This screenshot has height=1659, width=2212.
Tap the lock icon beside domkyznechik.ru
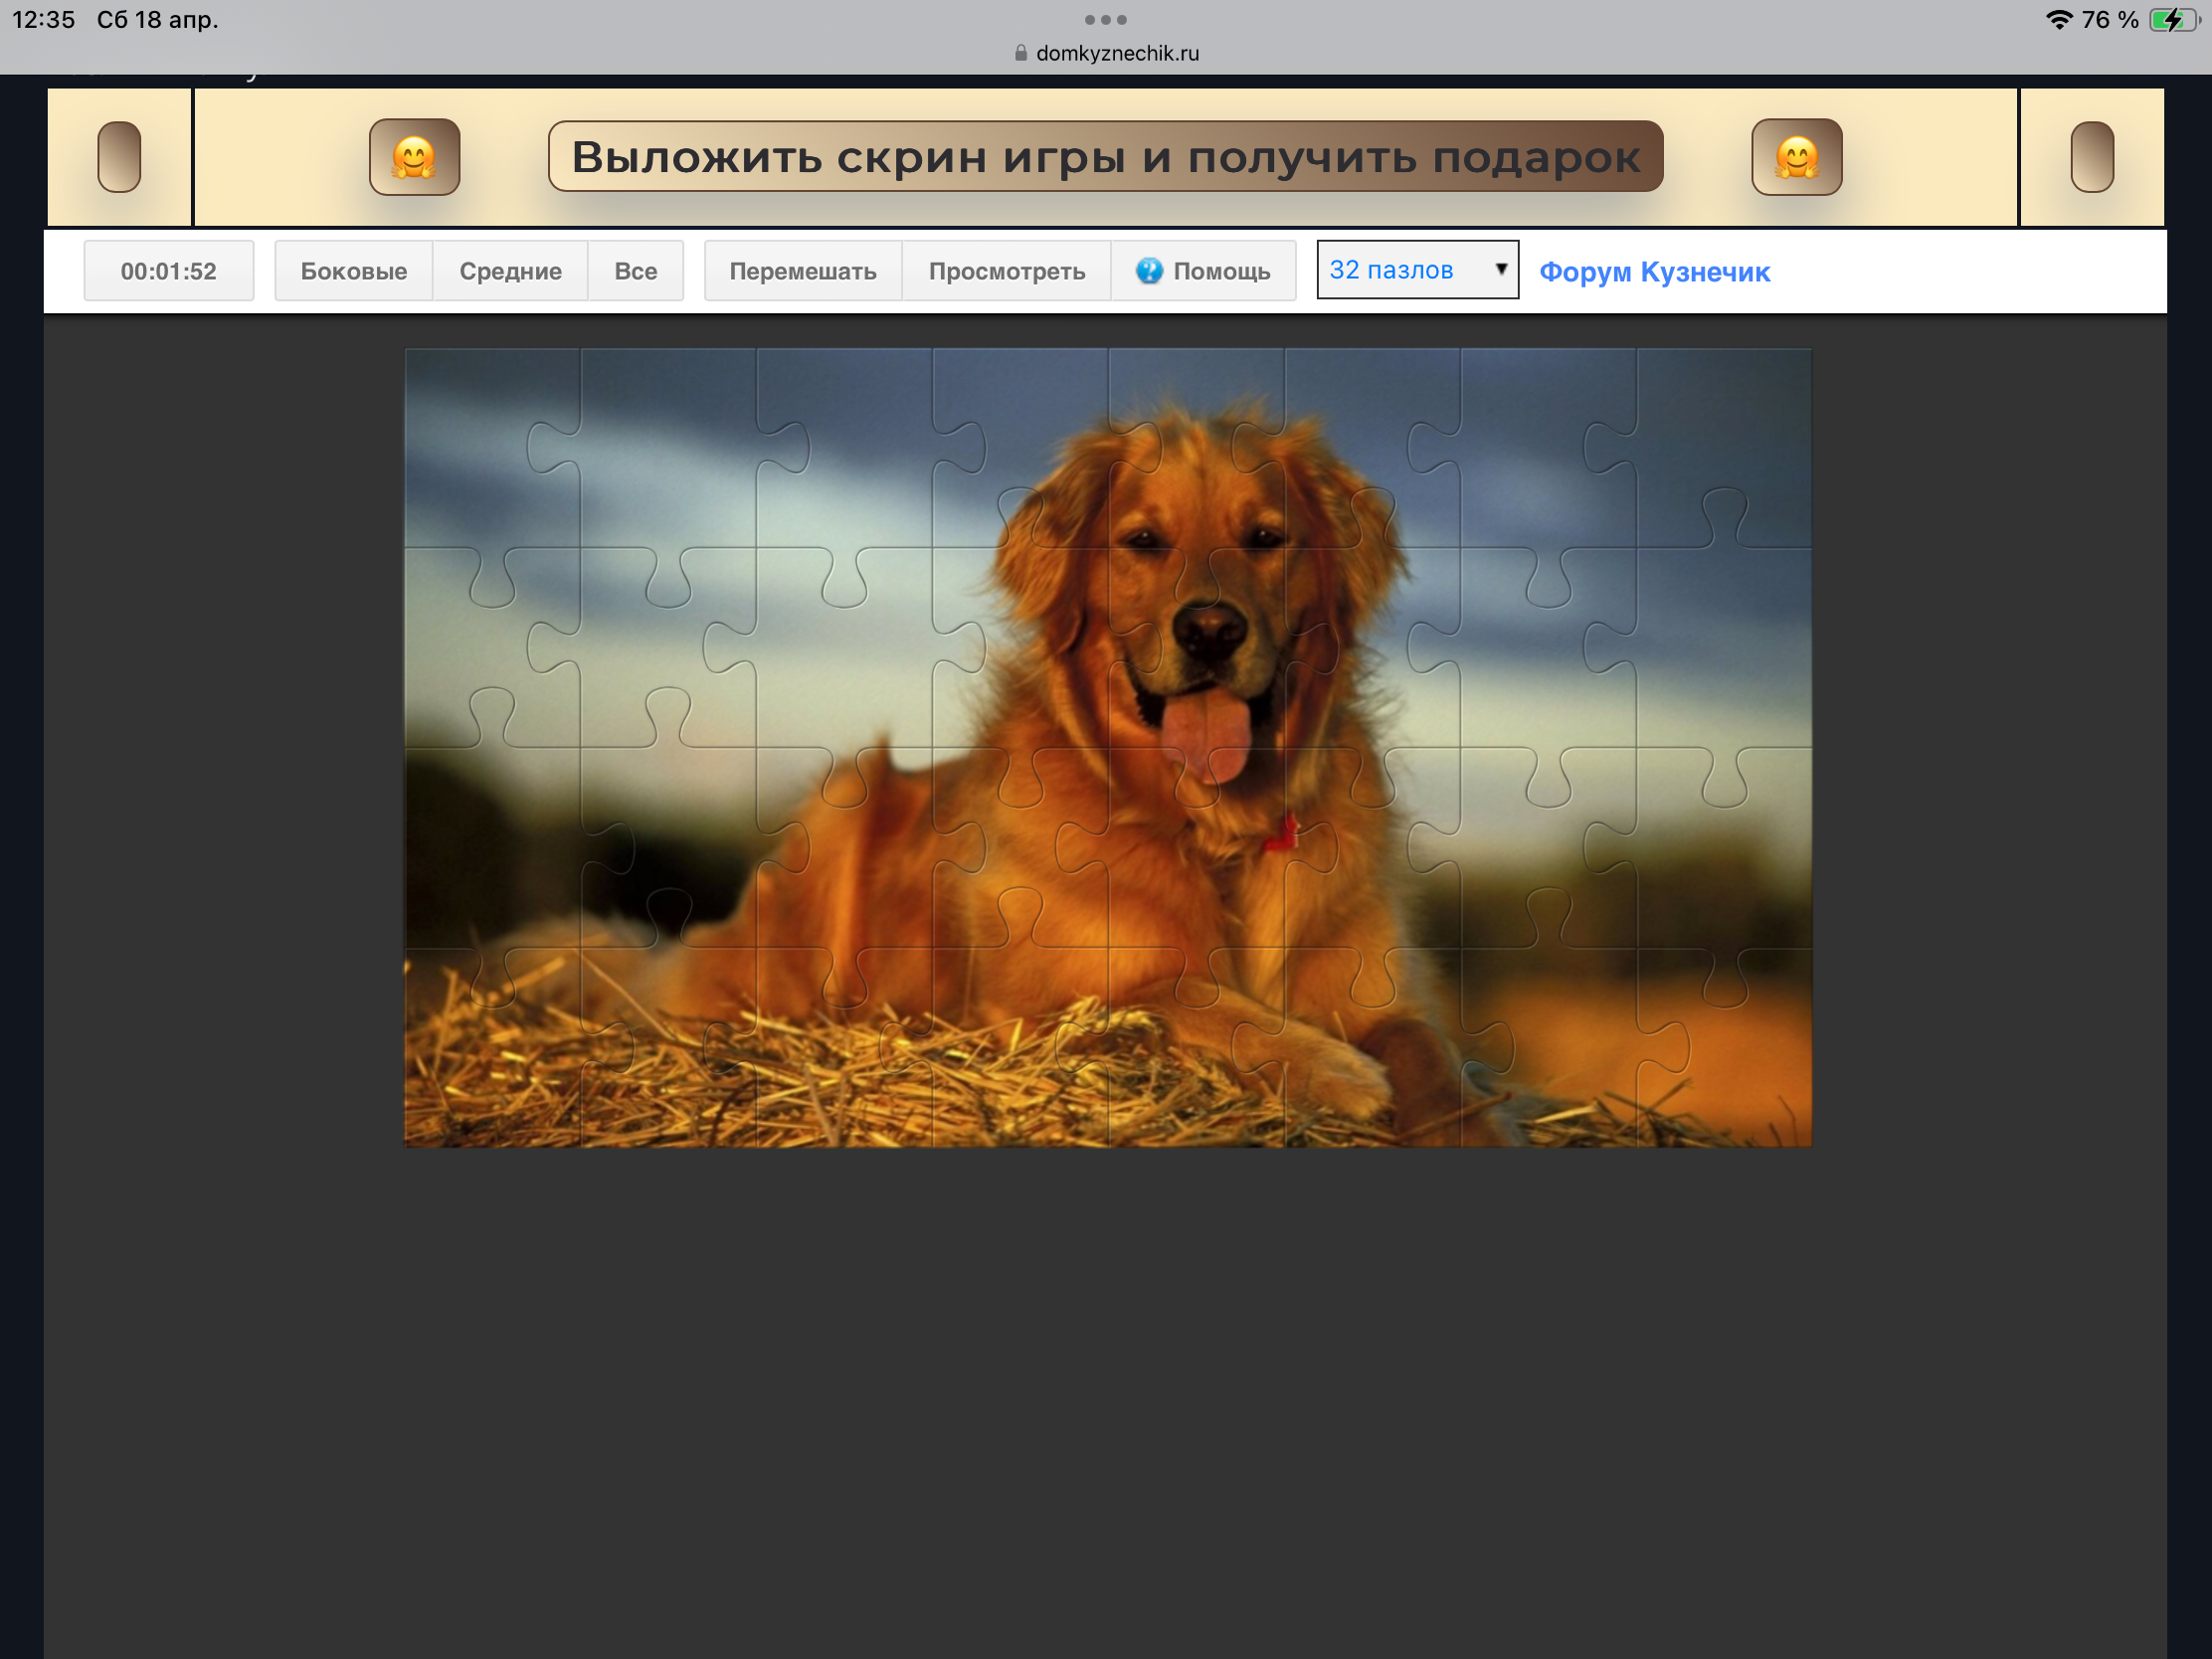tap(1020, 53)
